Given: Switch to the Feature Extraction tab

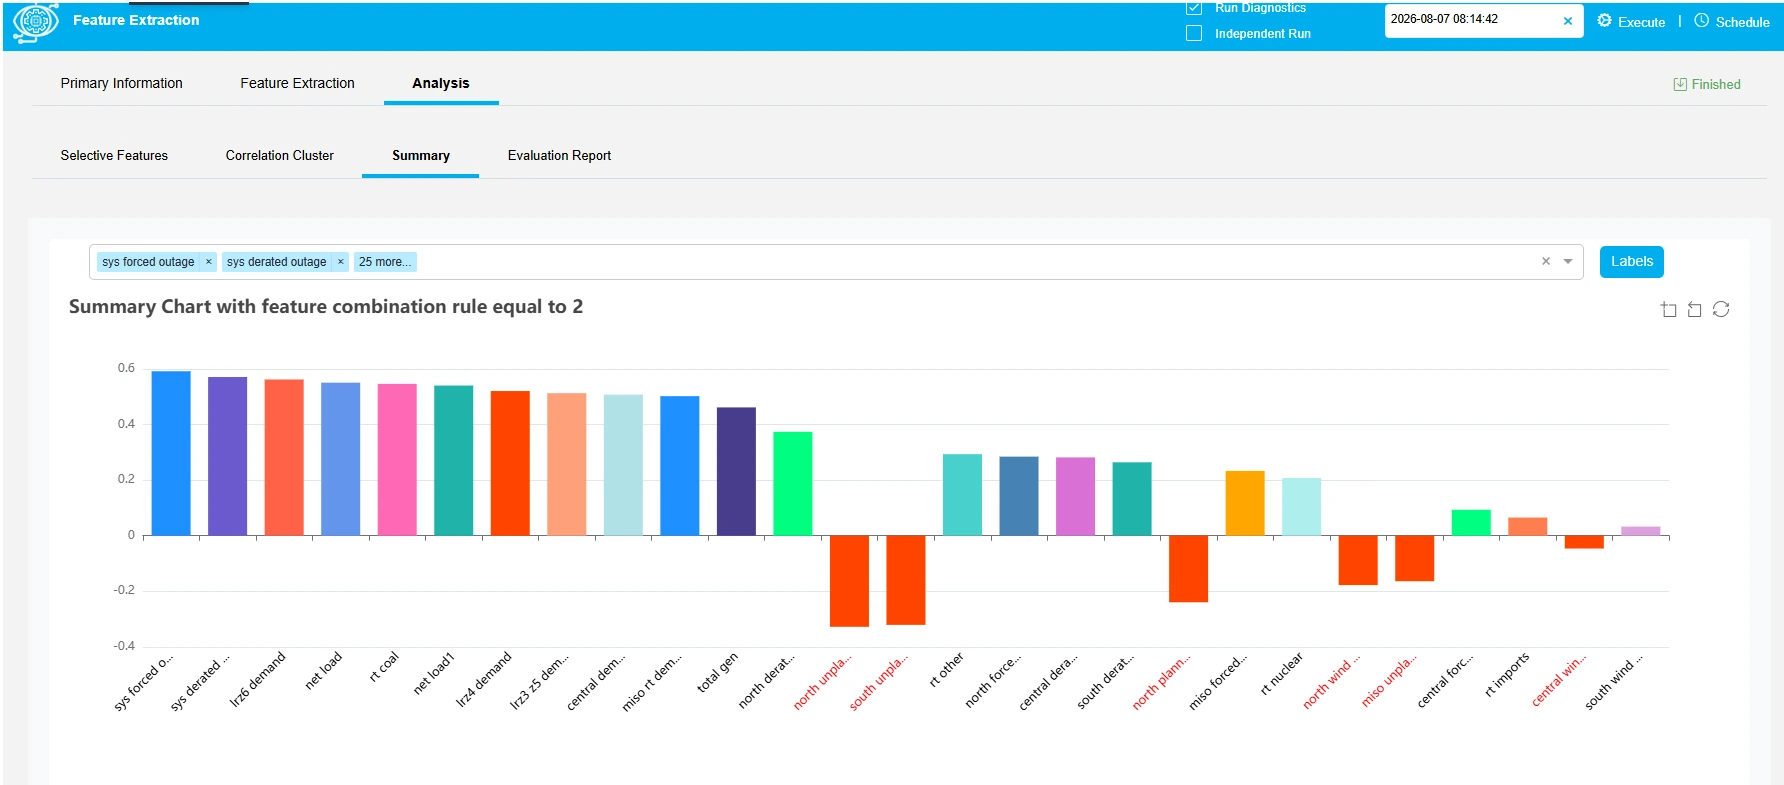Looking at the screenshot, I should click(297, 83).
